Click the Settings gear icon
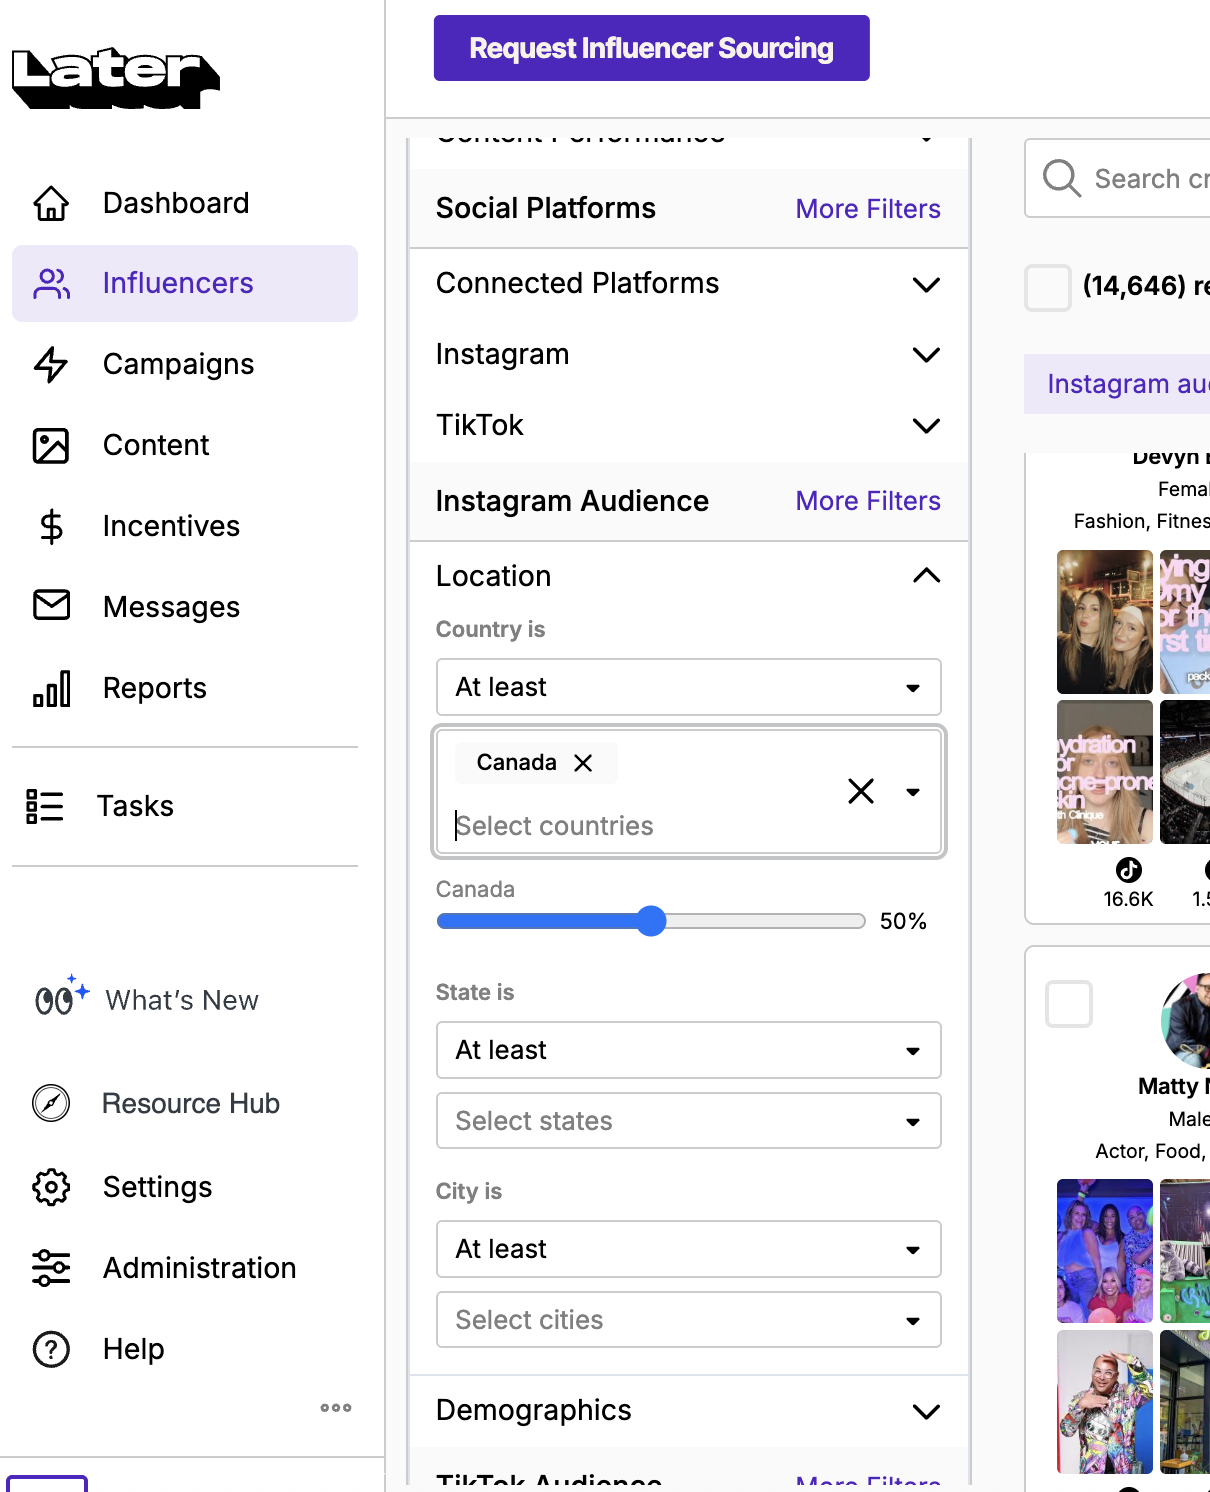 tap(51, 1187)
